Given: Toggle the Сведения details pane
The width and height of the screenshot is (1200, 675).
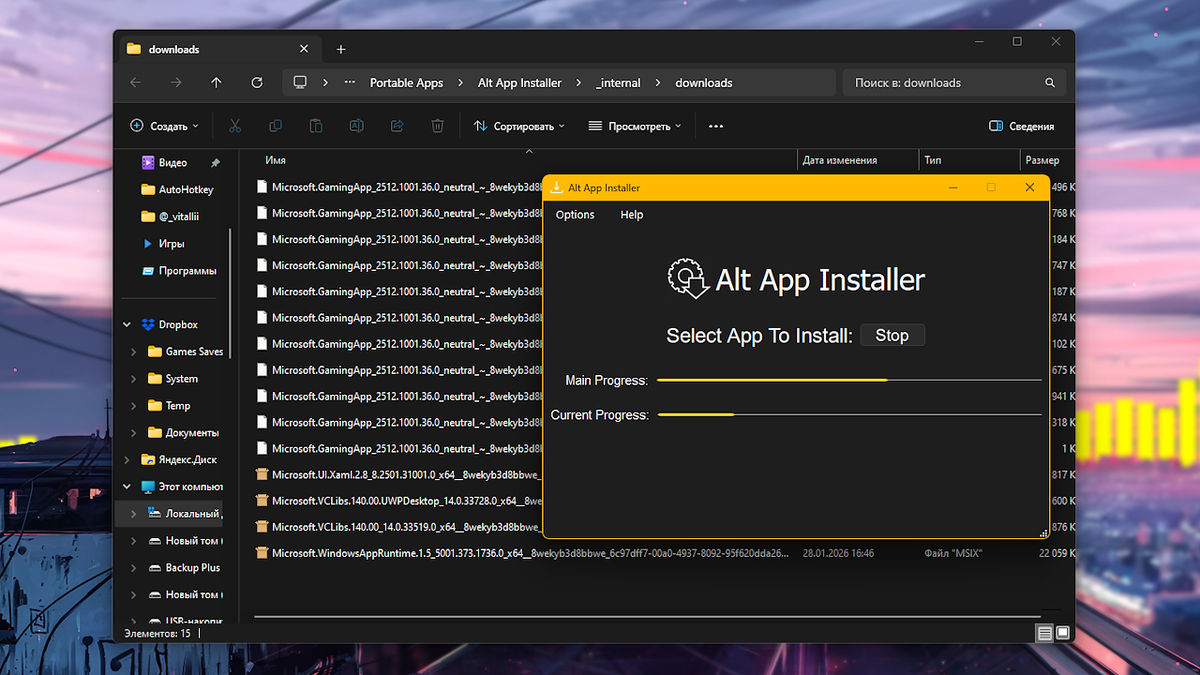Looking at the screenshot, I should coord(1021,126).
